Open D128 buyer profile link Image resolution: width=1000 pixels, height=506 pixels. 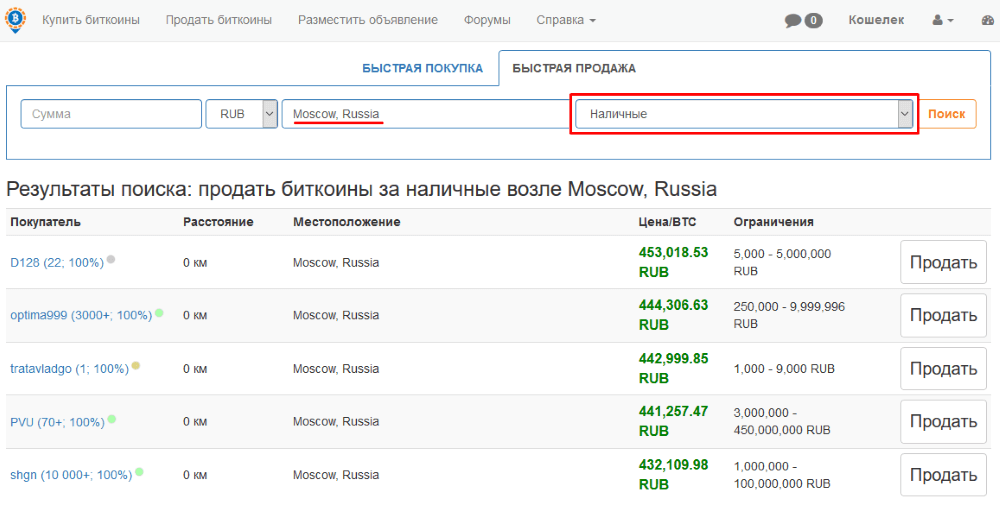57,263
